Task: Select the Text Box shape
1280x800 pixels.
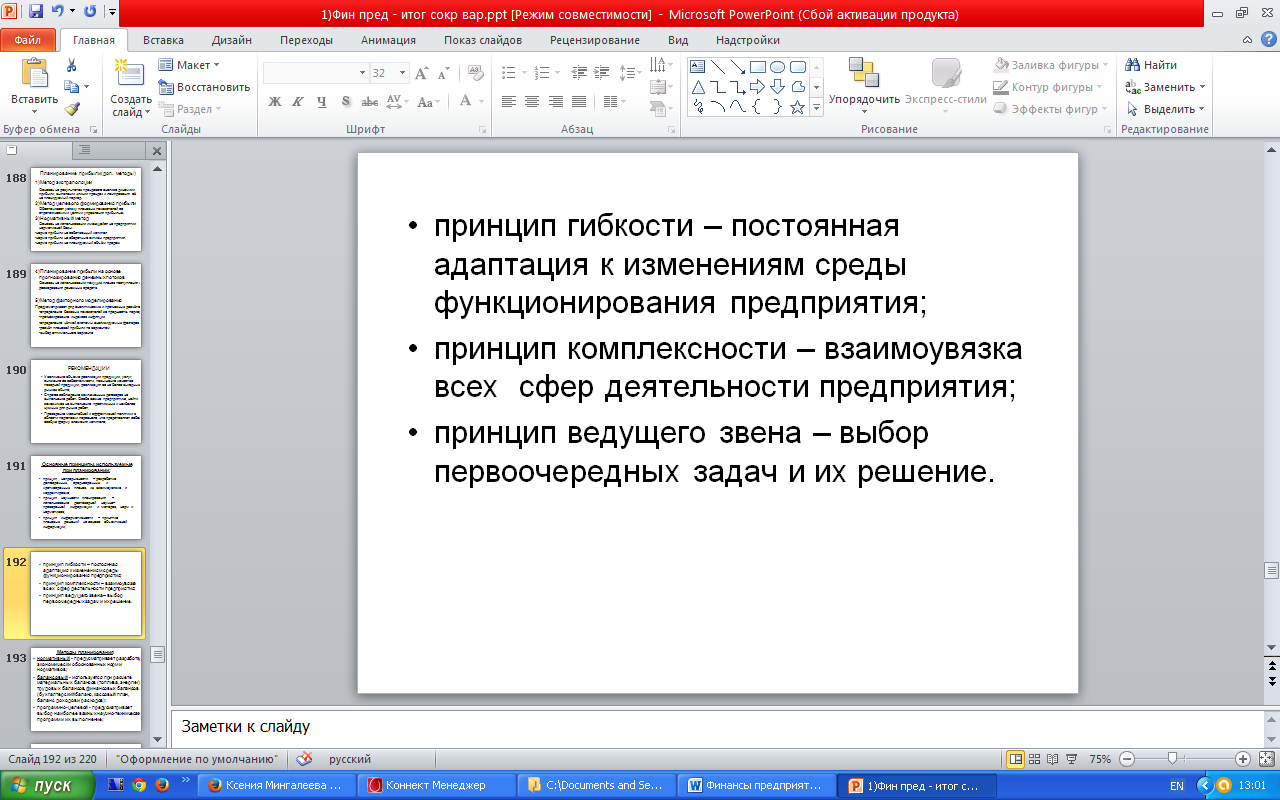Action: click(x=698, y=67)
